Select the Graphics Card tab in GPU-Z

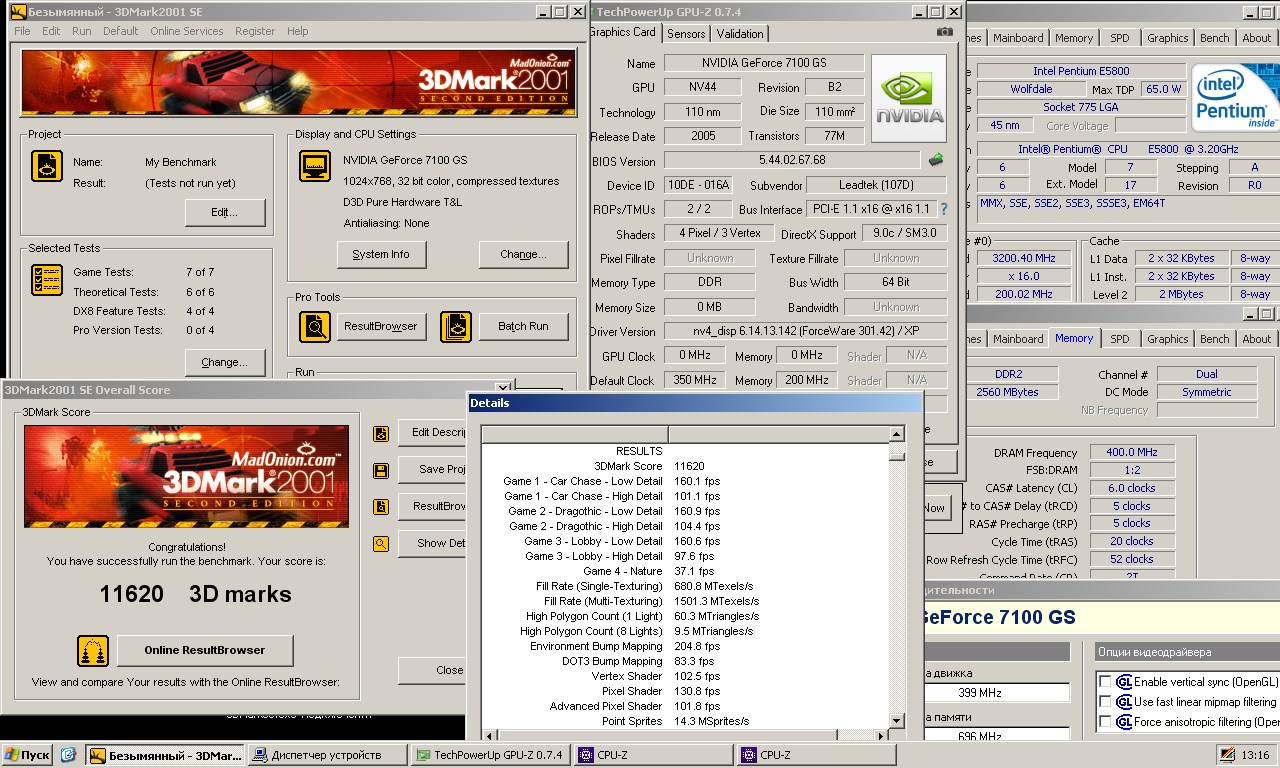624,32
